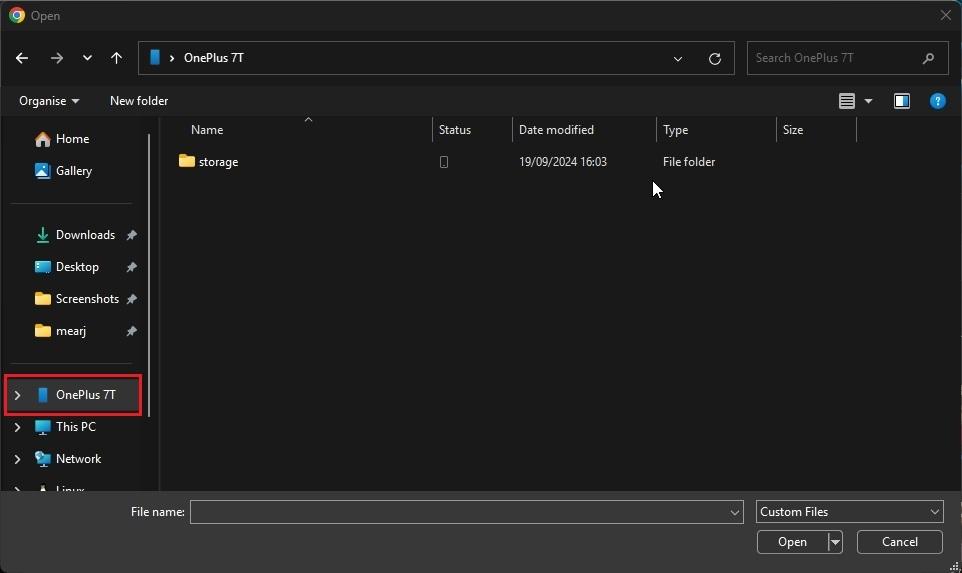This screenshot has height=573, width=962.
Task: Sort by the Status column
Action: point(455,129)
